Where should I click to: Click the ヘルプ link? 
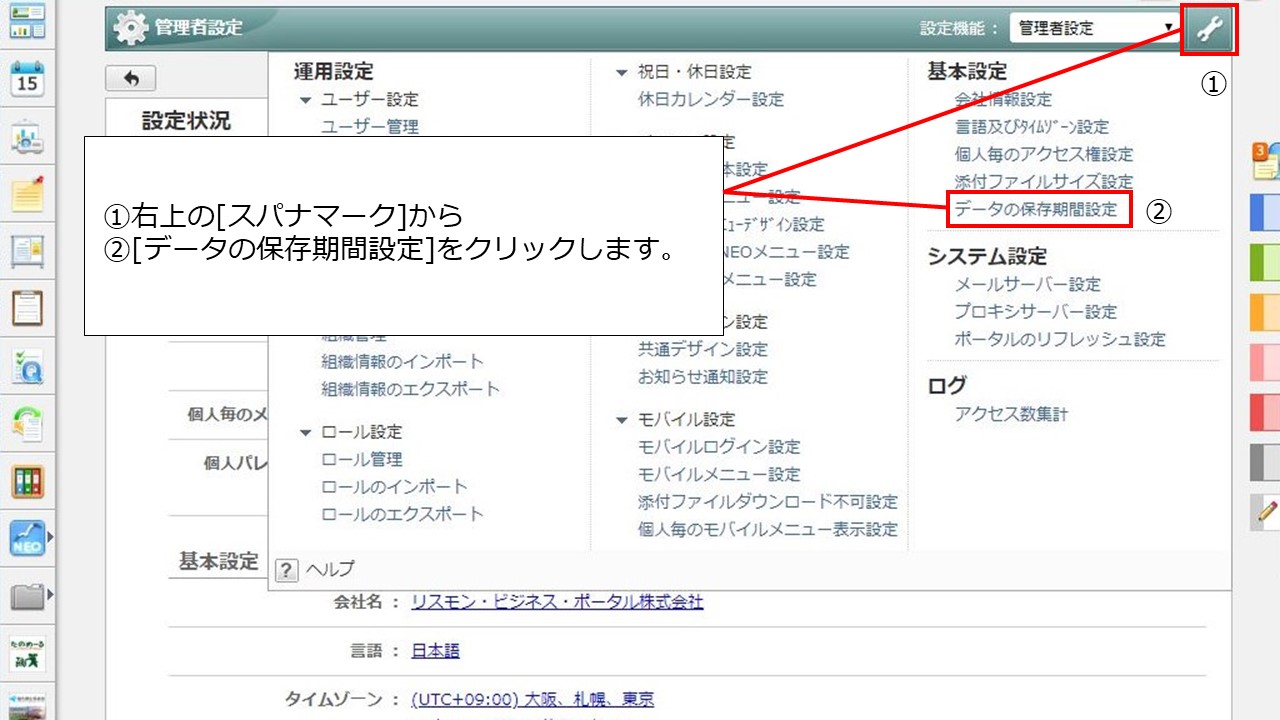click(x=330, y=569)
